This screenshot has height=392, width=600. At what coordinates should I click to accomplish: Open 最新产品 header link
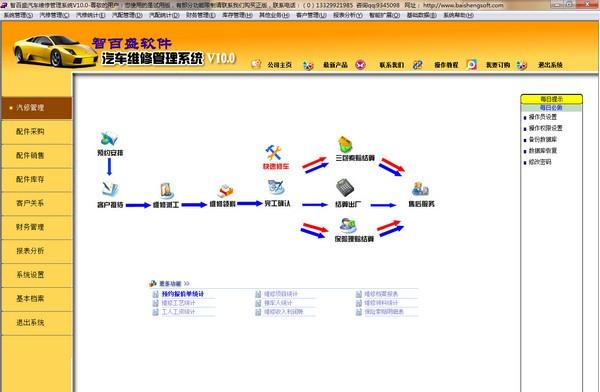pyautogui.click(x=335, y=65)
